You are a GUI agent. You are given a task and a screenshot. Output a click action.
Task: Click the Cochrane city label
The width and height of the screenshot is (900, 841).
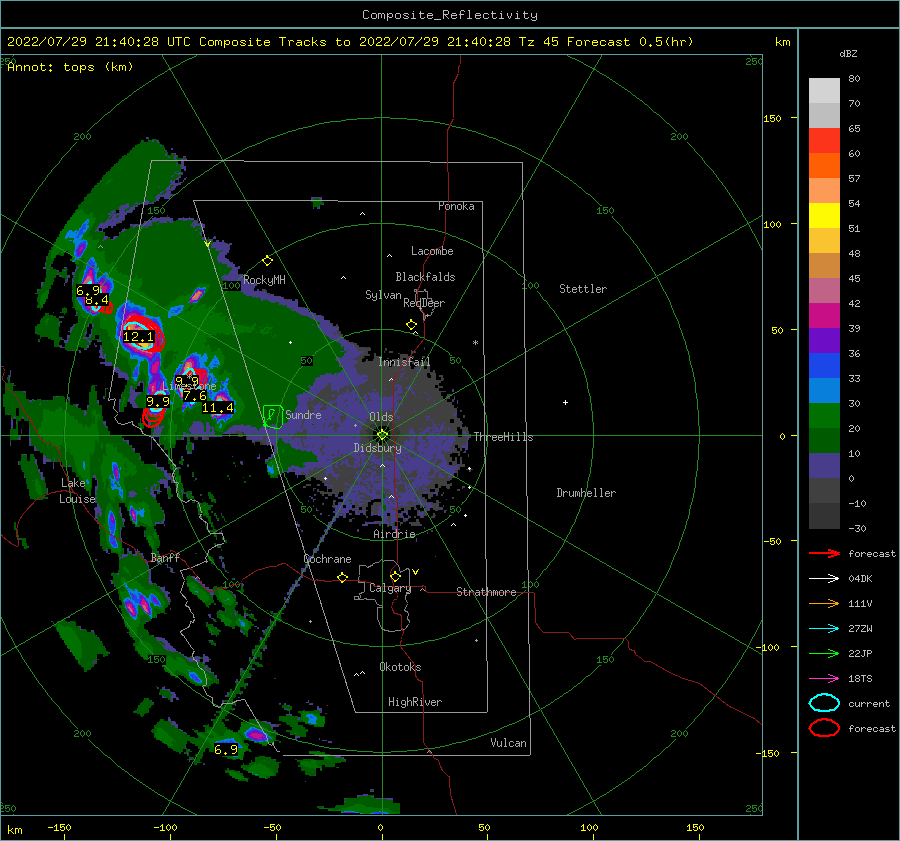(327, 559)
